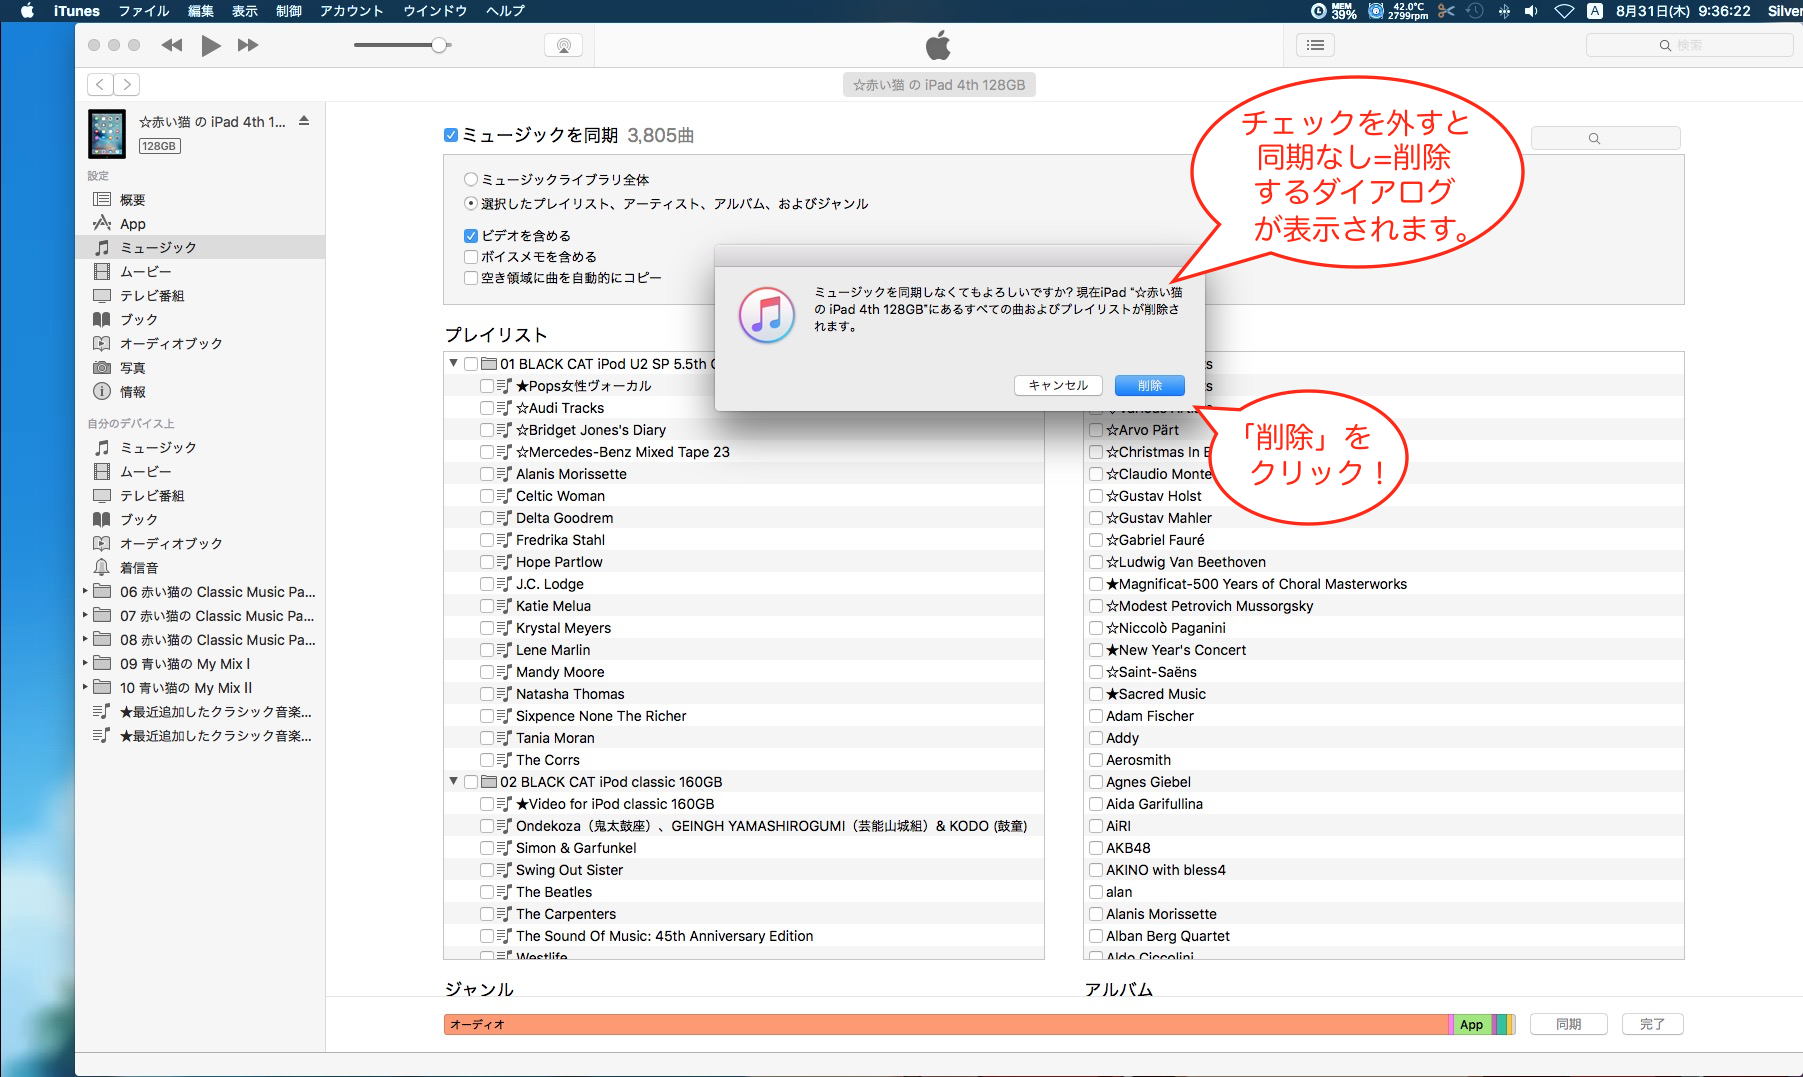The image size is (1803, 1077).
Task: Expand 10 青い猫の My Mix II folder
Action: coord(85,687)
